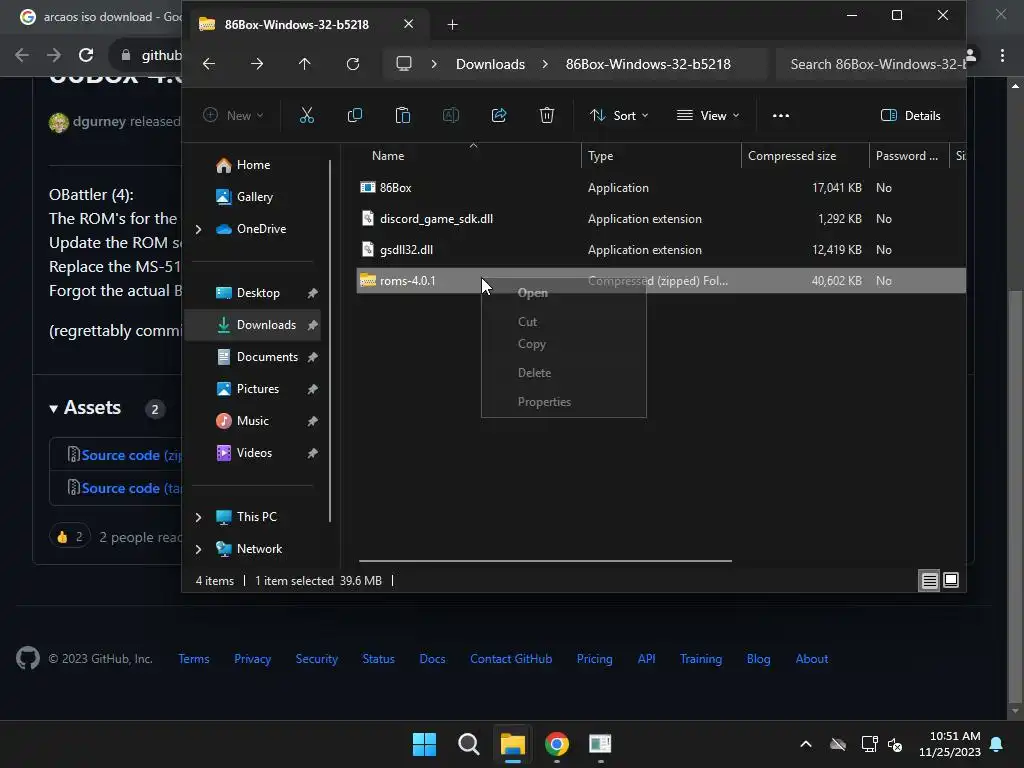Viewport: 1024px width, 768px height.
Task: Click chevron after Downloads in address bar
Action: coord(545,64)
